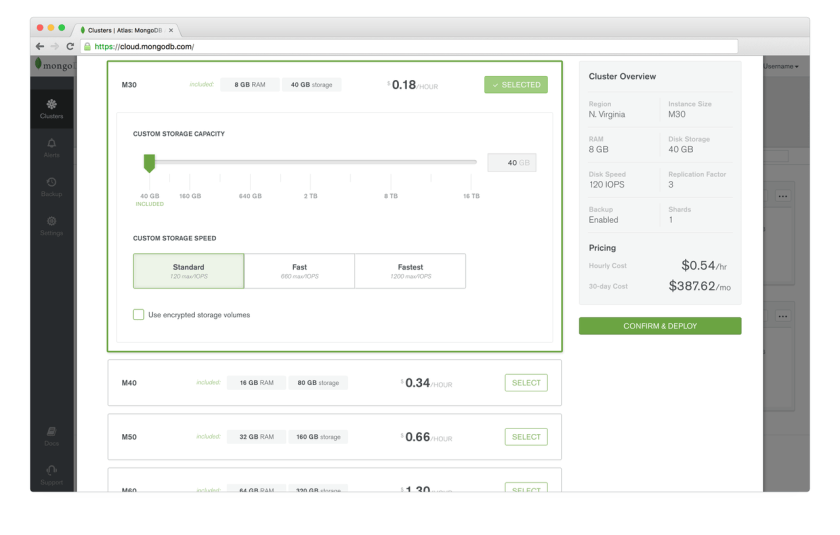The height and width of the screenshot is (535, 840).
Task: Close the Clusters | Atlas browser tab
Action: pyautogui.click(x=171, y=31)
